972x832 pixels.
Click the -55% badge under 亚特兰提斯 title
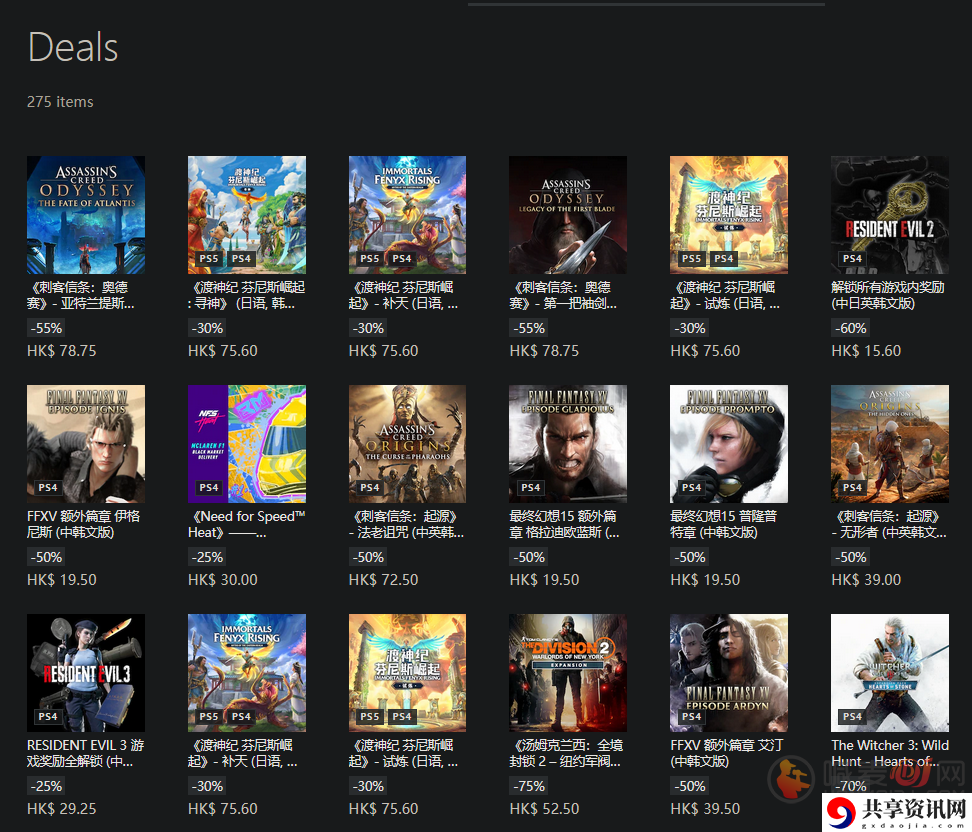click(x=46, y=328)
